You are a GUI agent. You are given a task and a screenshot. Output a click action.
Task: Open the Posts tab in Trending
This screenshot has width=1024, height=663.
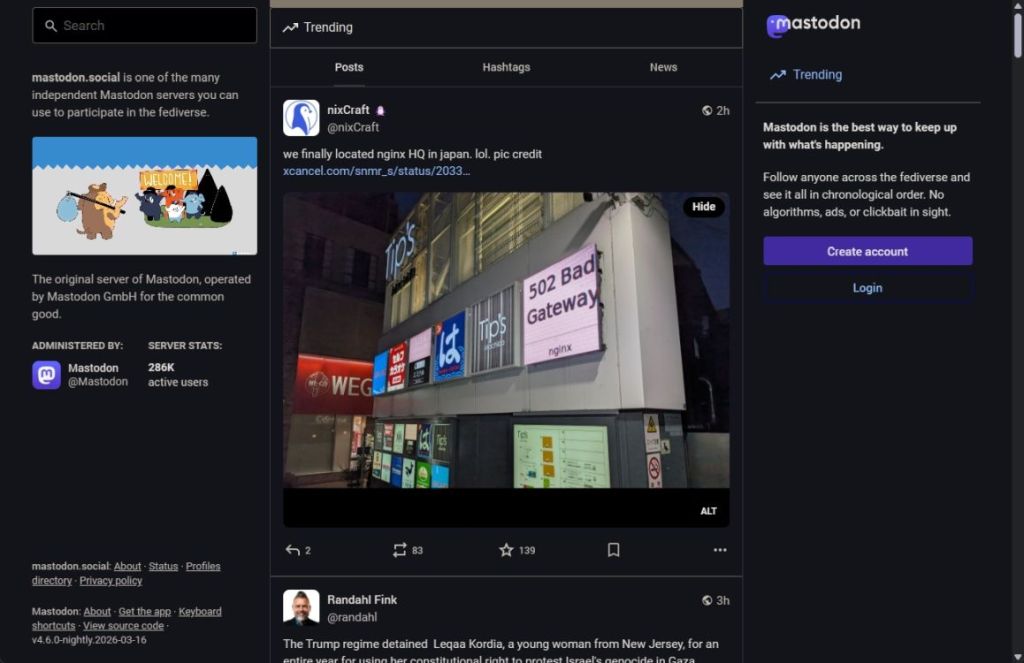(349, 67)
